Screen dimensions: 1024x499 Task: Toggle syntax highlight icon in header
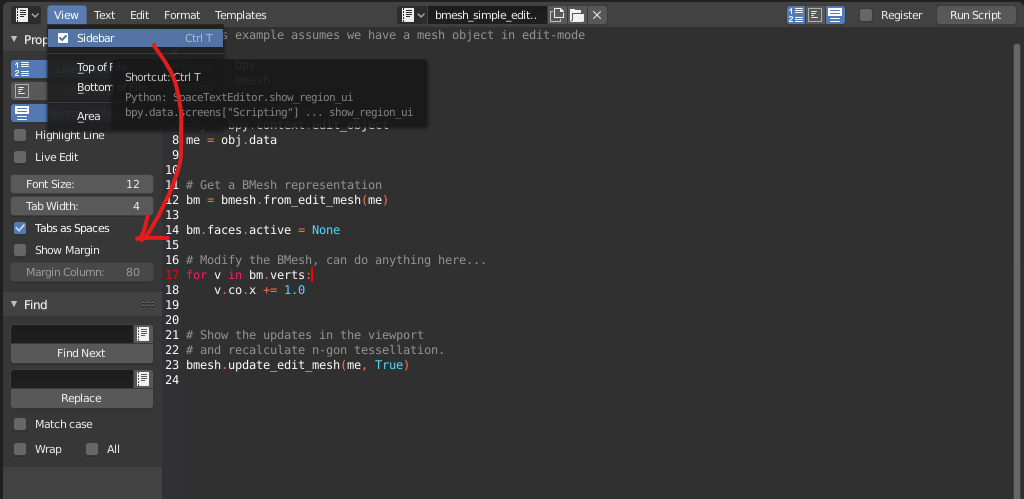[x=835, y=15]
